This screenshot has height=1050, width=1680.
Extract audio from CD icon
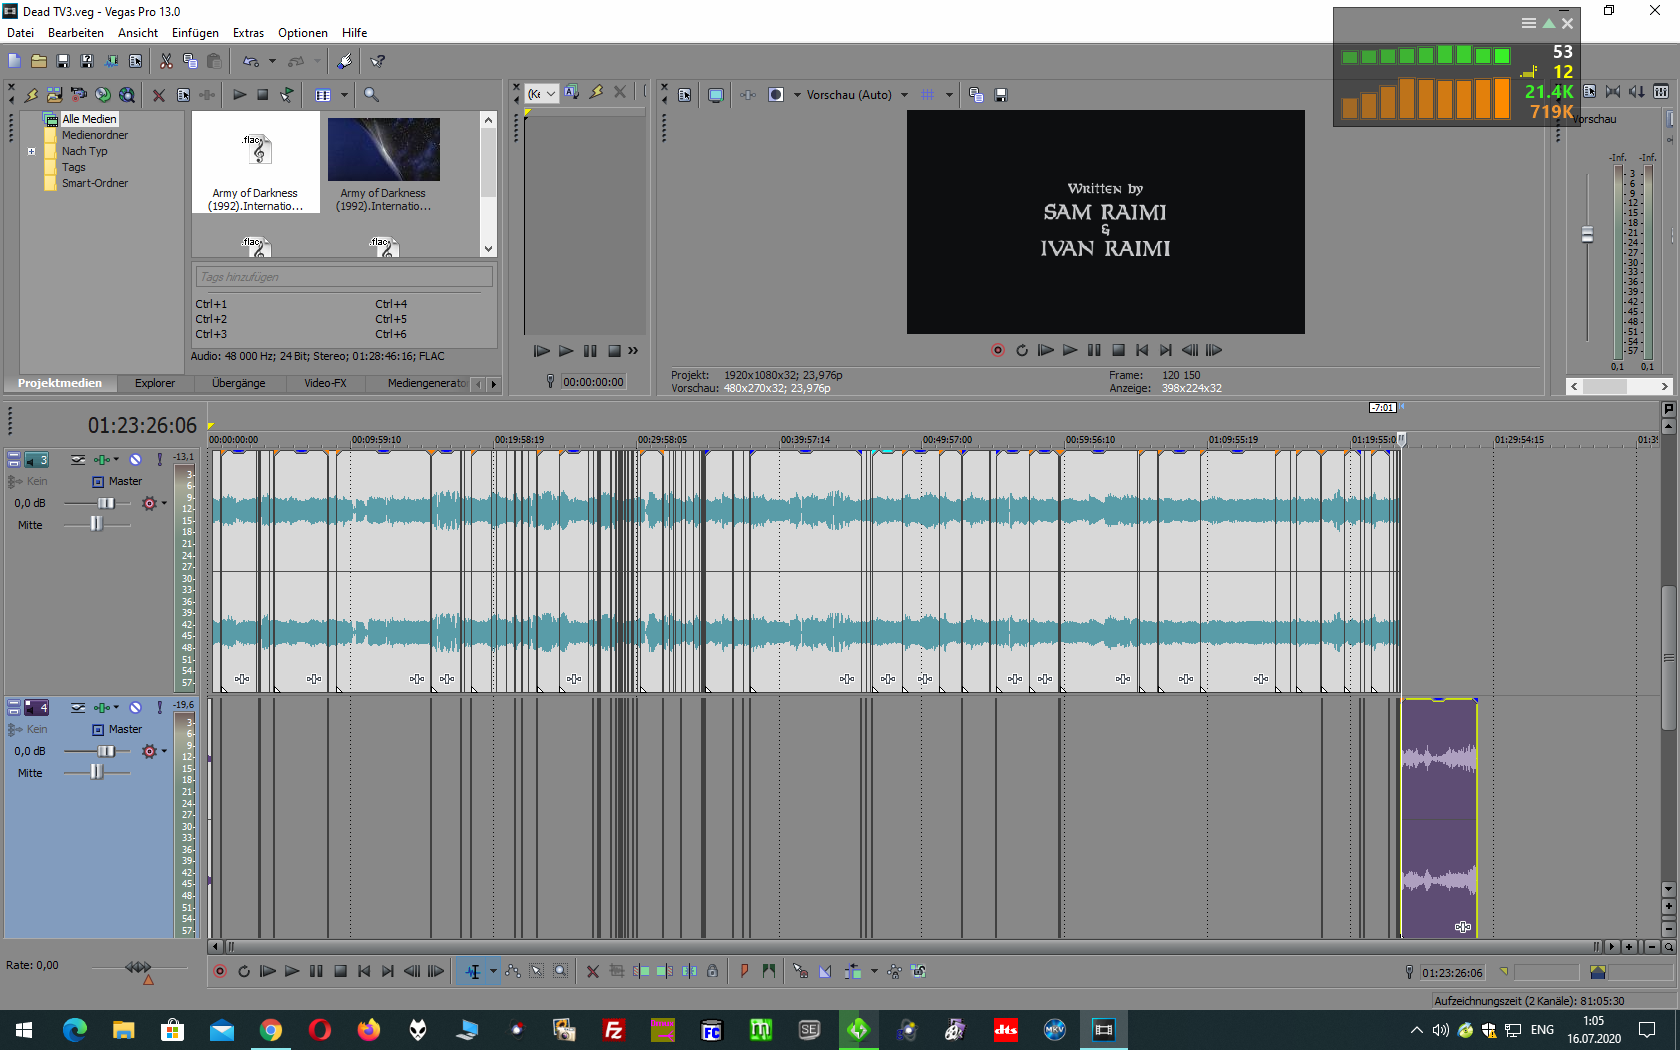coord(102,95)
